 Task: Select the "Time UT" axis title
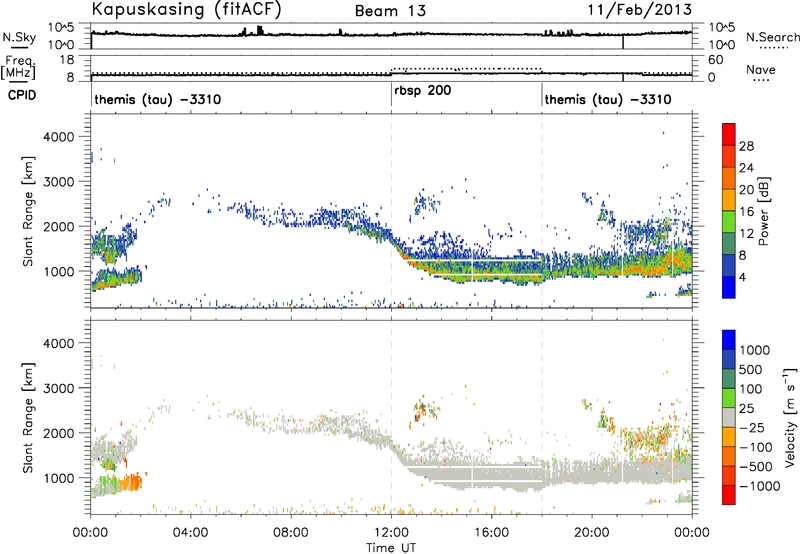coord(391,548)
